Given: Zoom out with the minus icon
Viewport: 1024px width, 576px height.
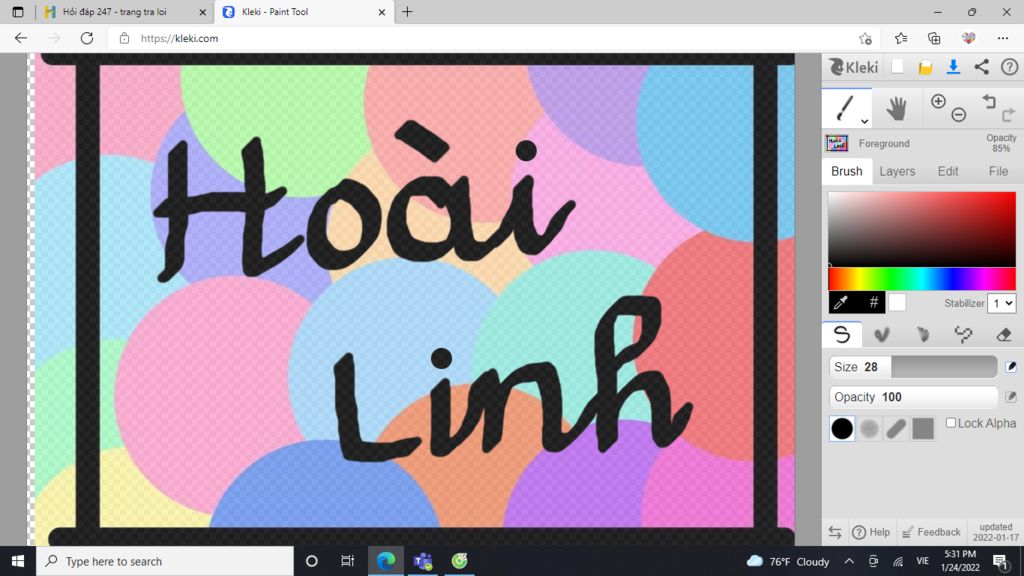Looking at the screenshot, I should 958,115.
